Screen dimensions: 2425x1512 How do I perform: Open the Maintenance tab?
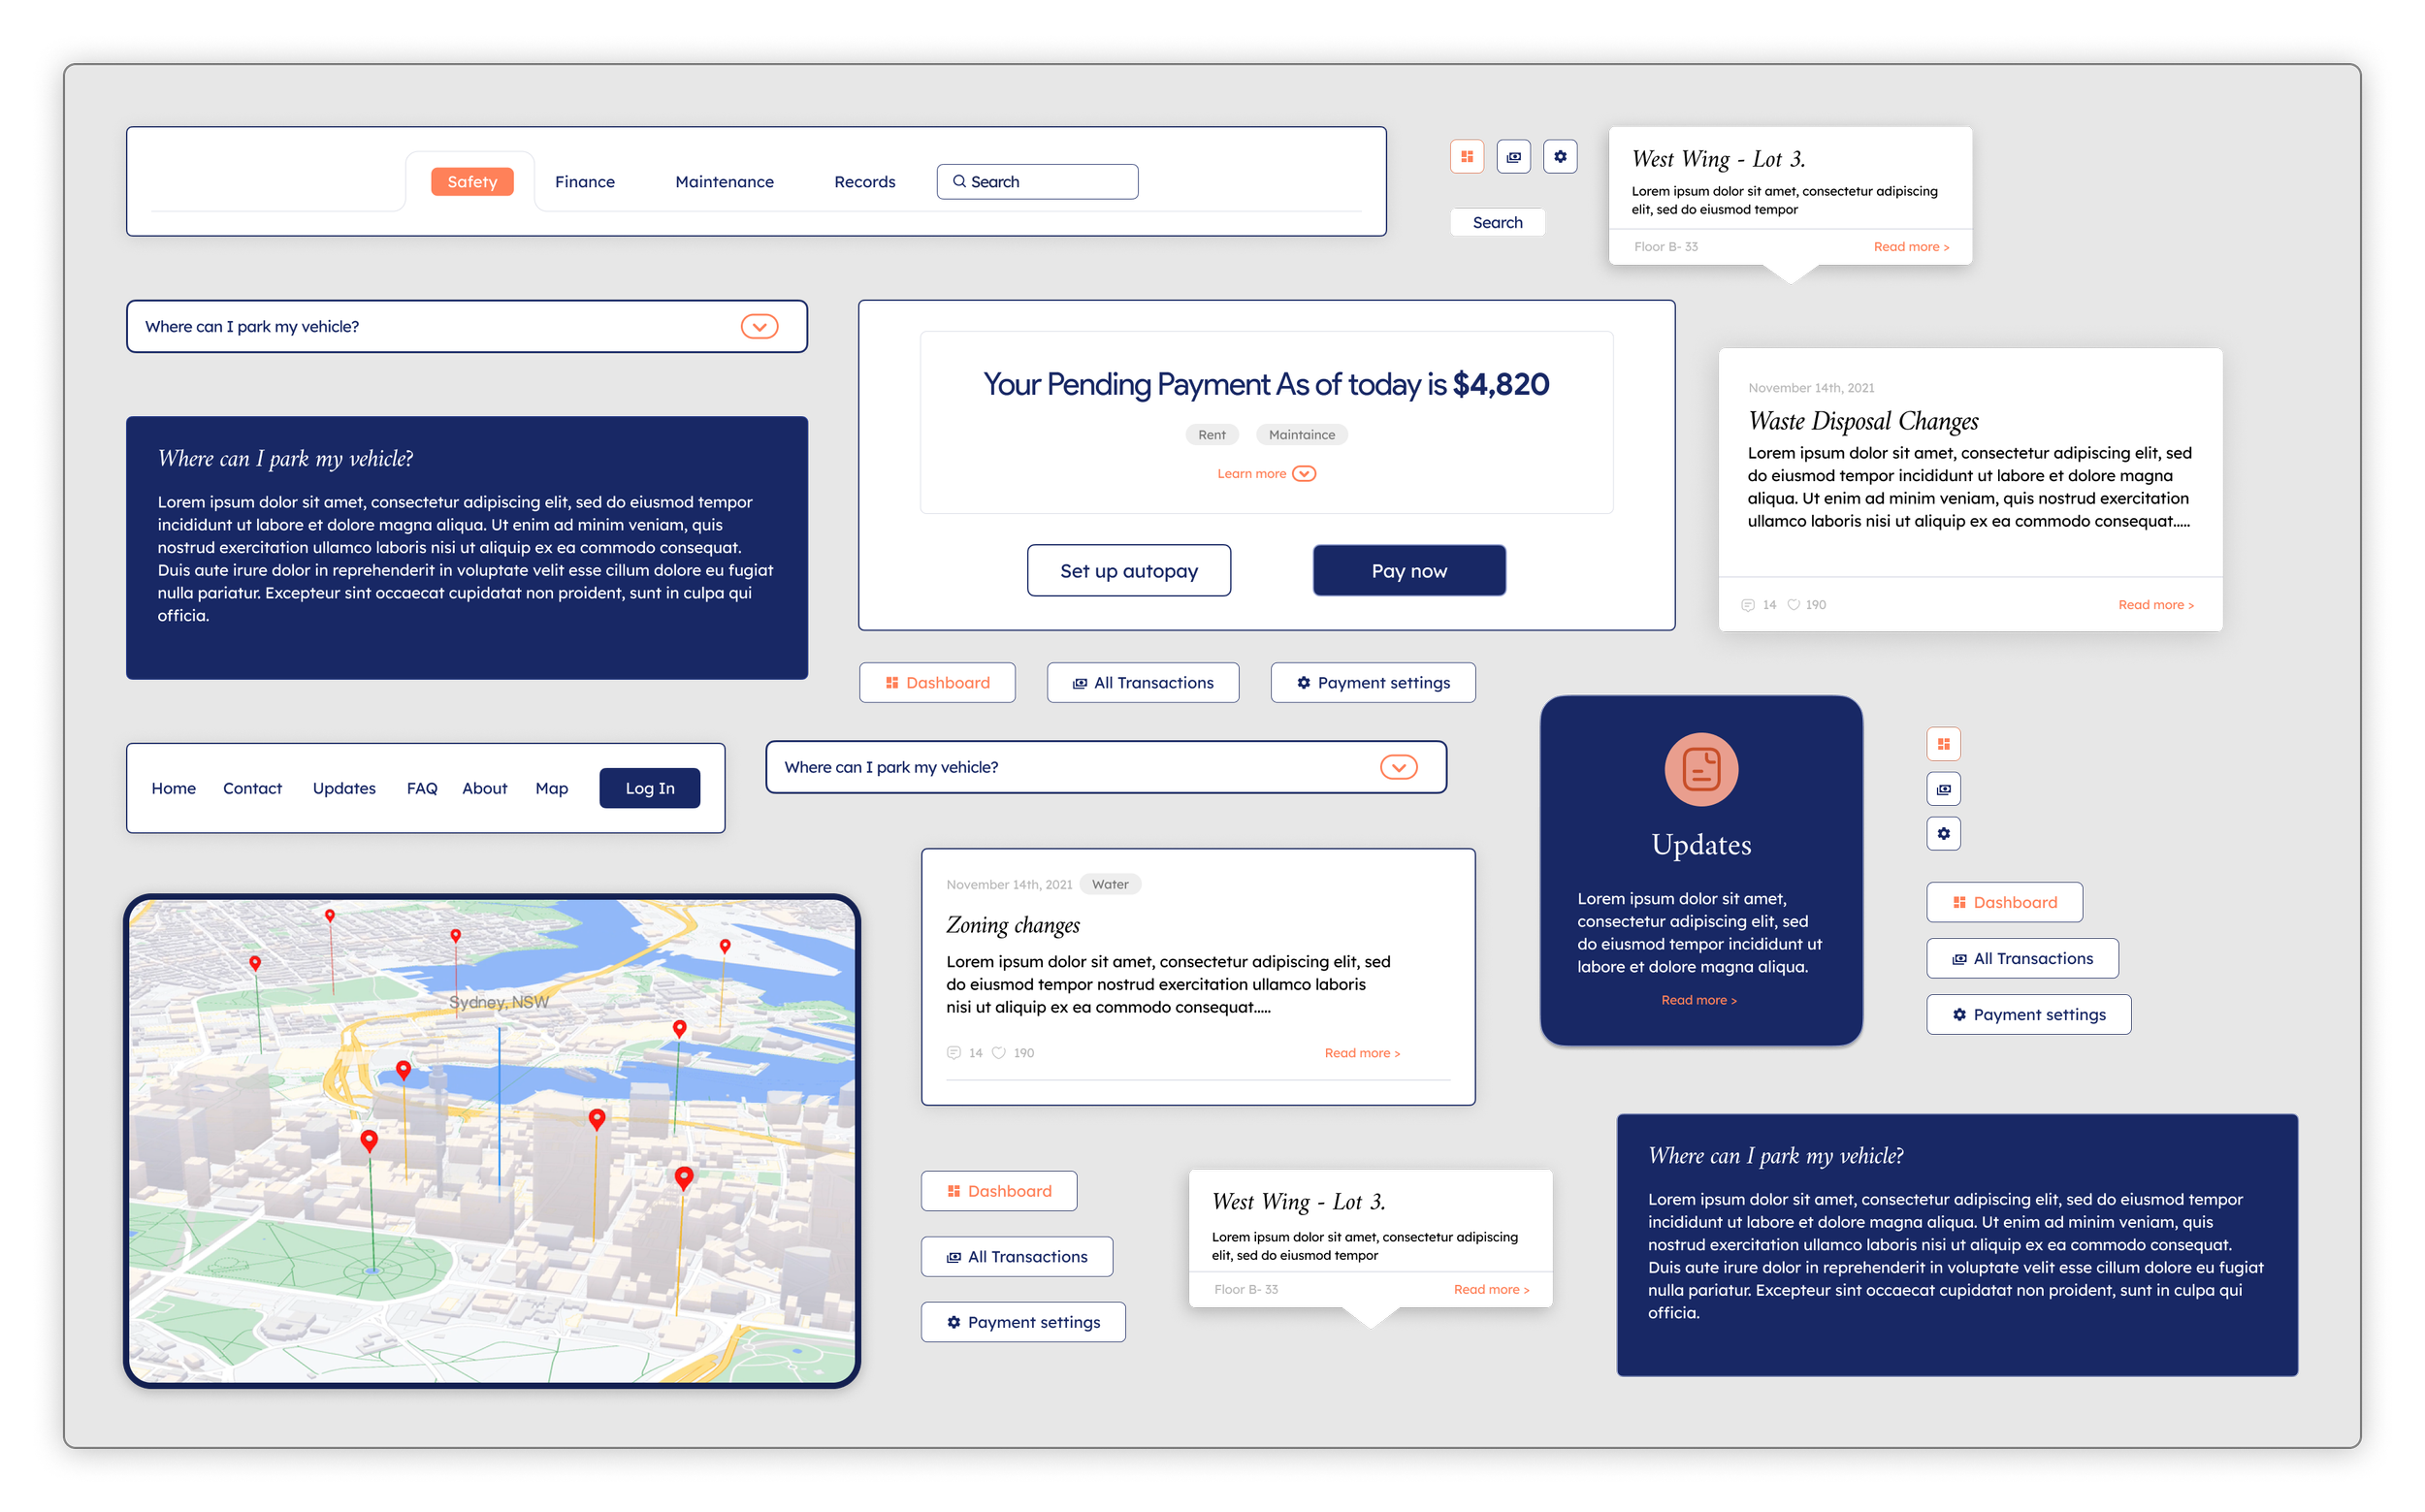(724, 182)
